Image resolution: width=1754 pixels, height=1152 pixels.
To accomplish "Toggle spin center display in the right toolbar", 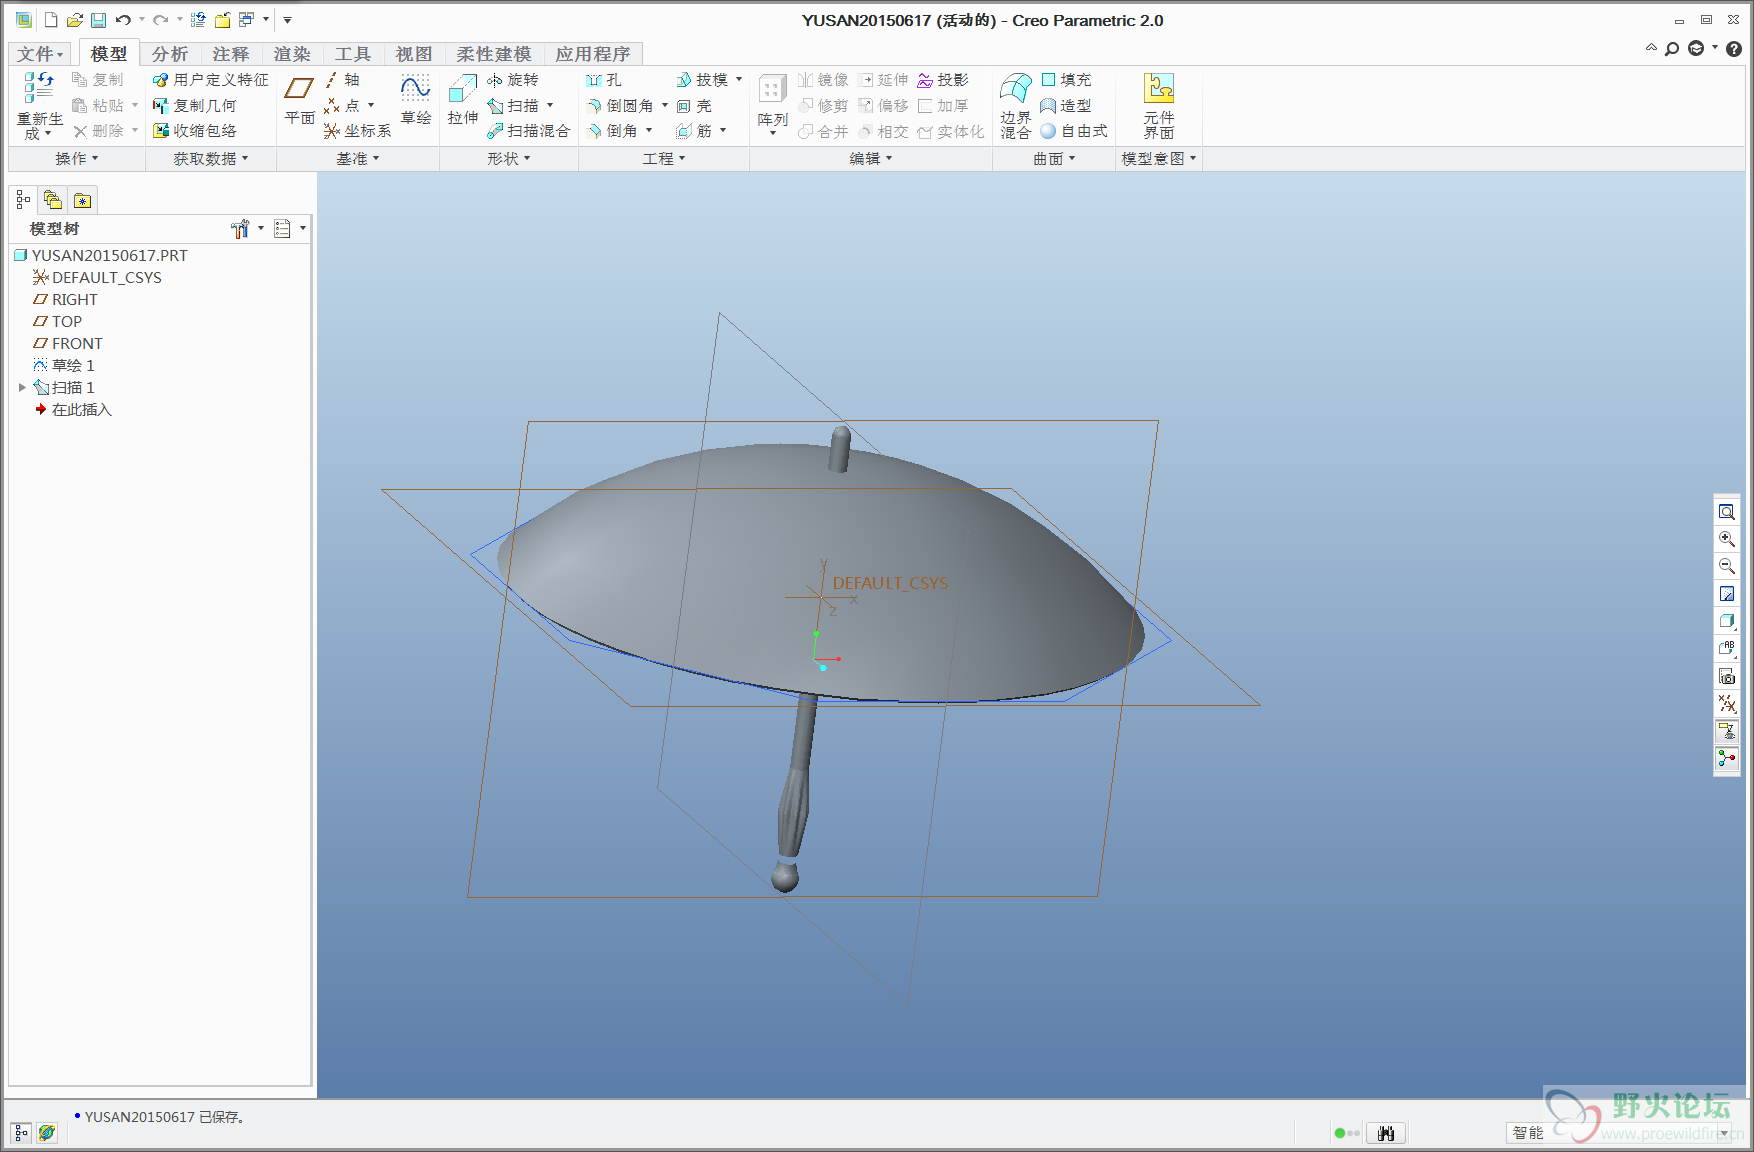I will [1727, 759].
